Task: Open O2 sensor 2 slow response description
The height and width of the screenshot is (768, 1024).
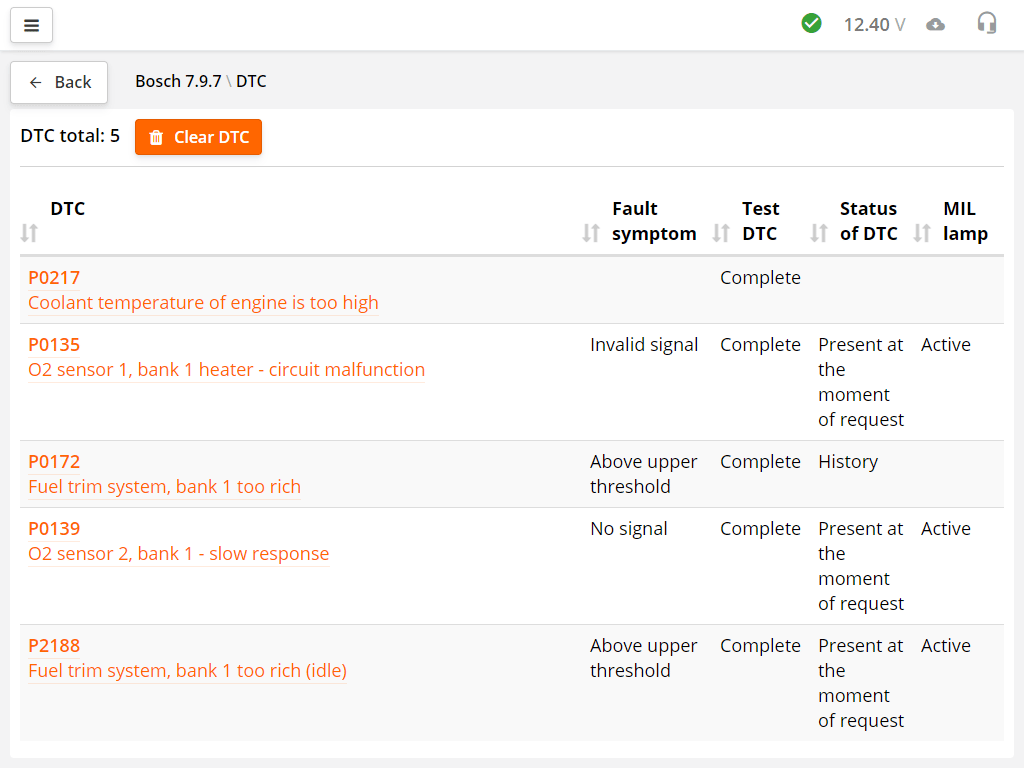Action: tap(178, 554)
